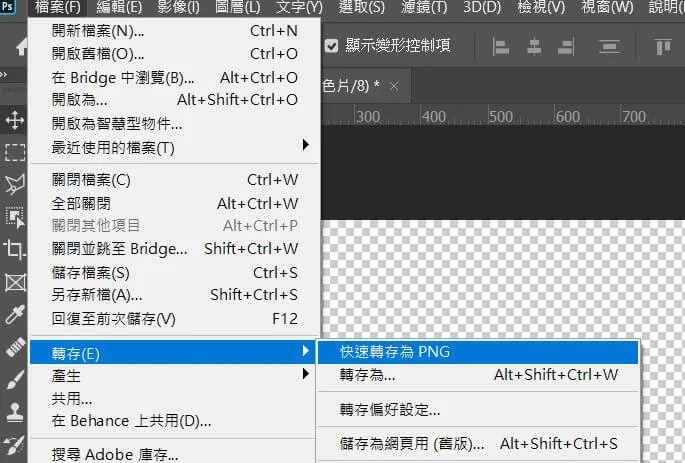Open the 檢視(V) menu
Viewport: 685px width, 463px height.
(541, 7)
